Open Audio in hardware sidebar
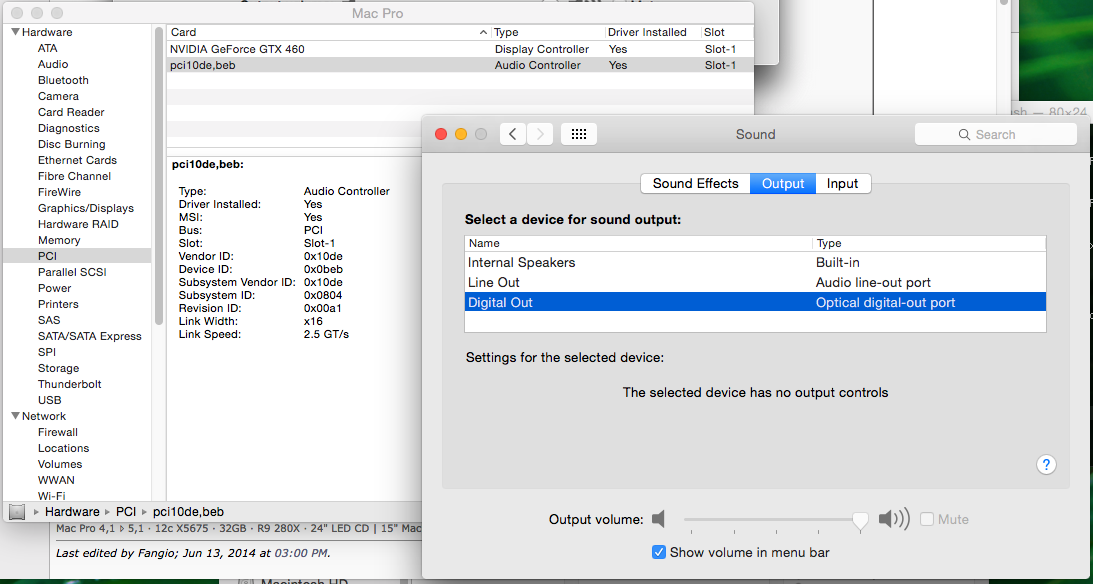This screenshot has width=1093, height=584. (53, 64)
